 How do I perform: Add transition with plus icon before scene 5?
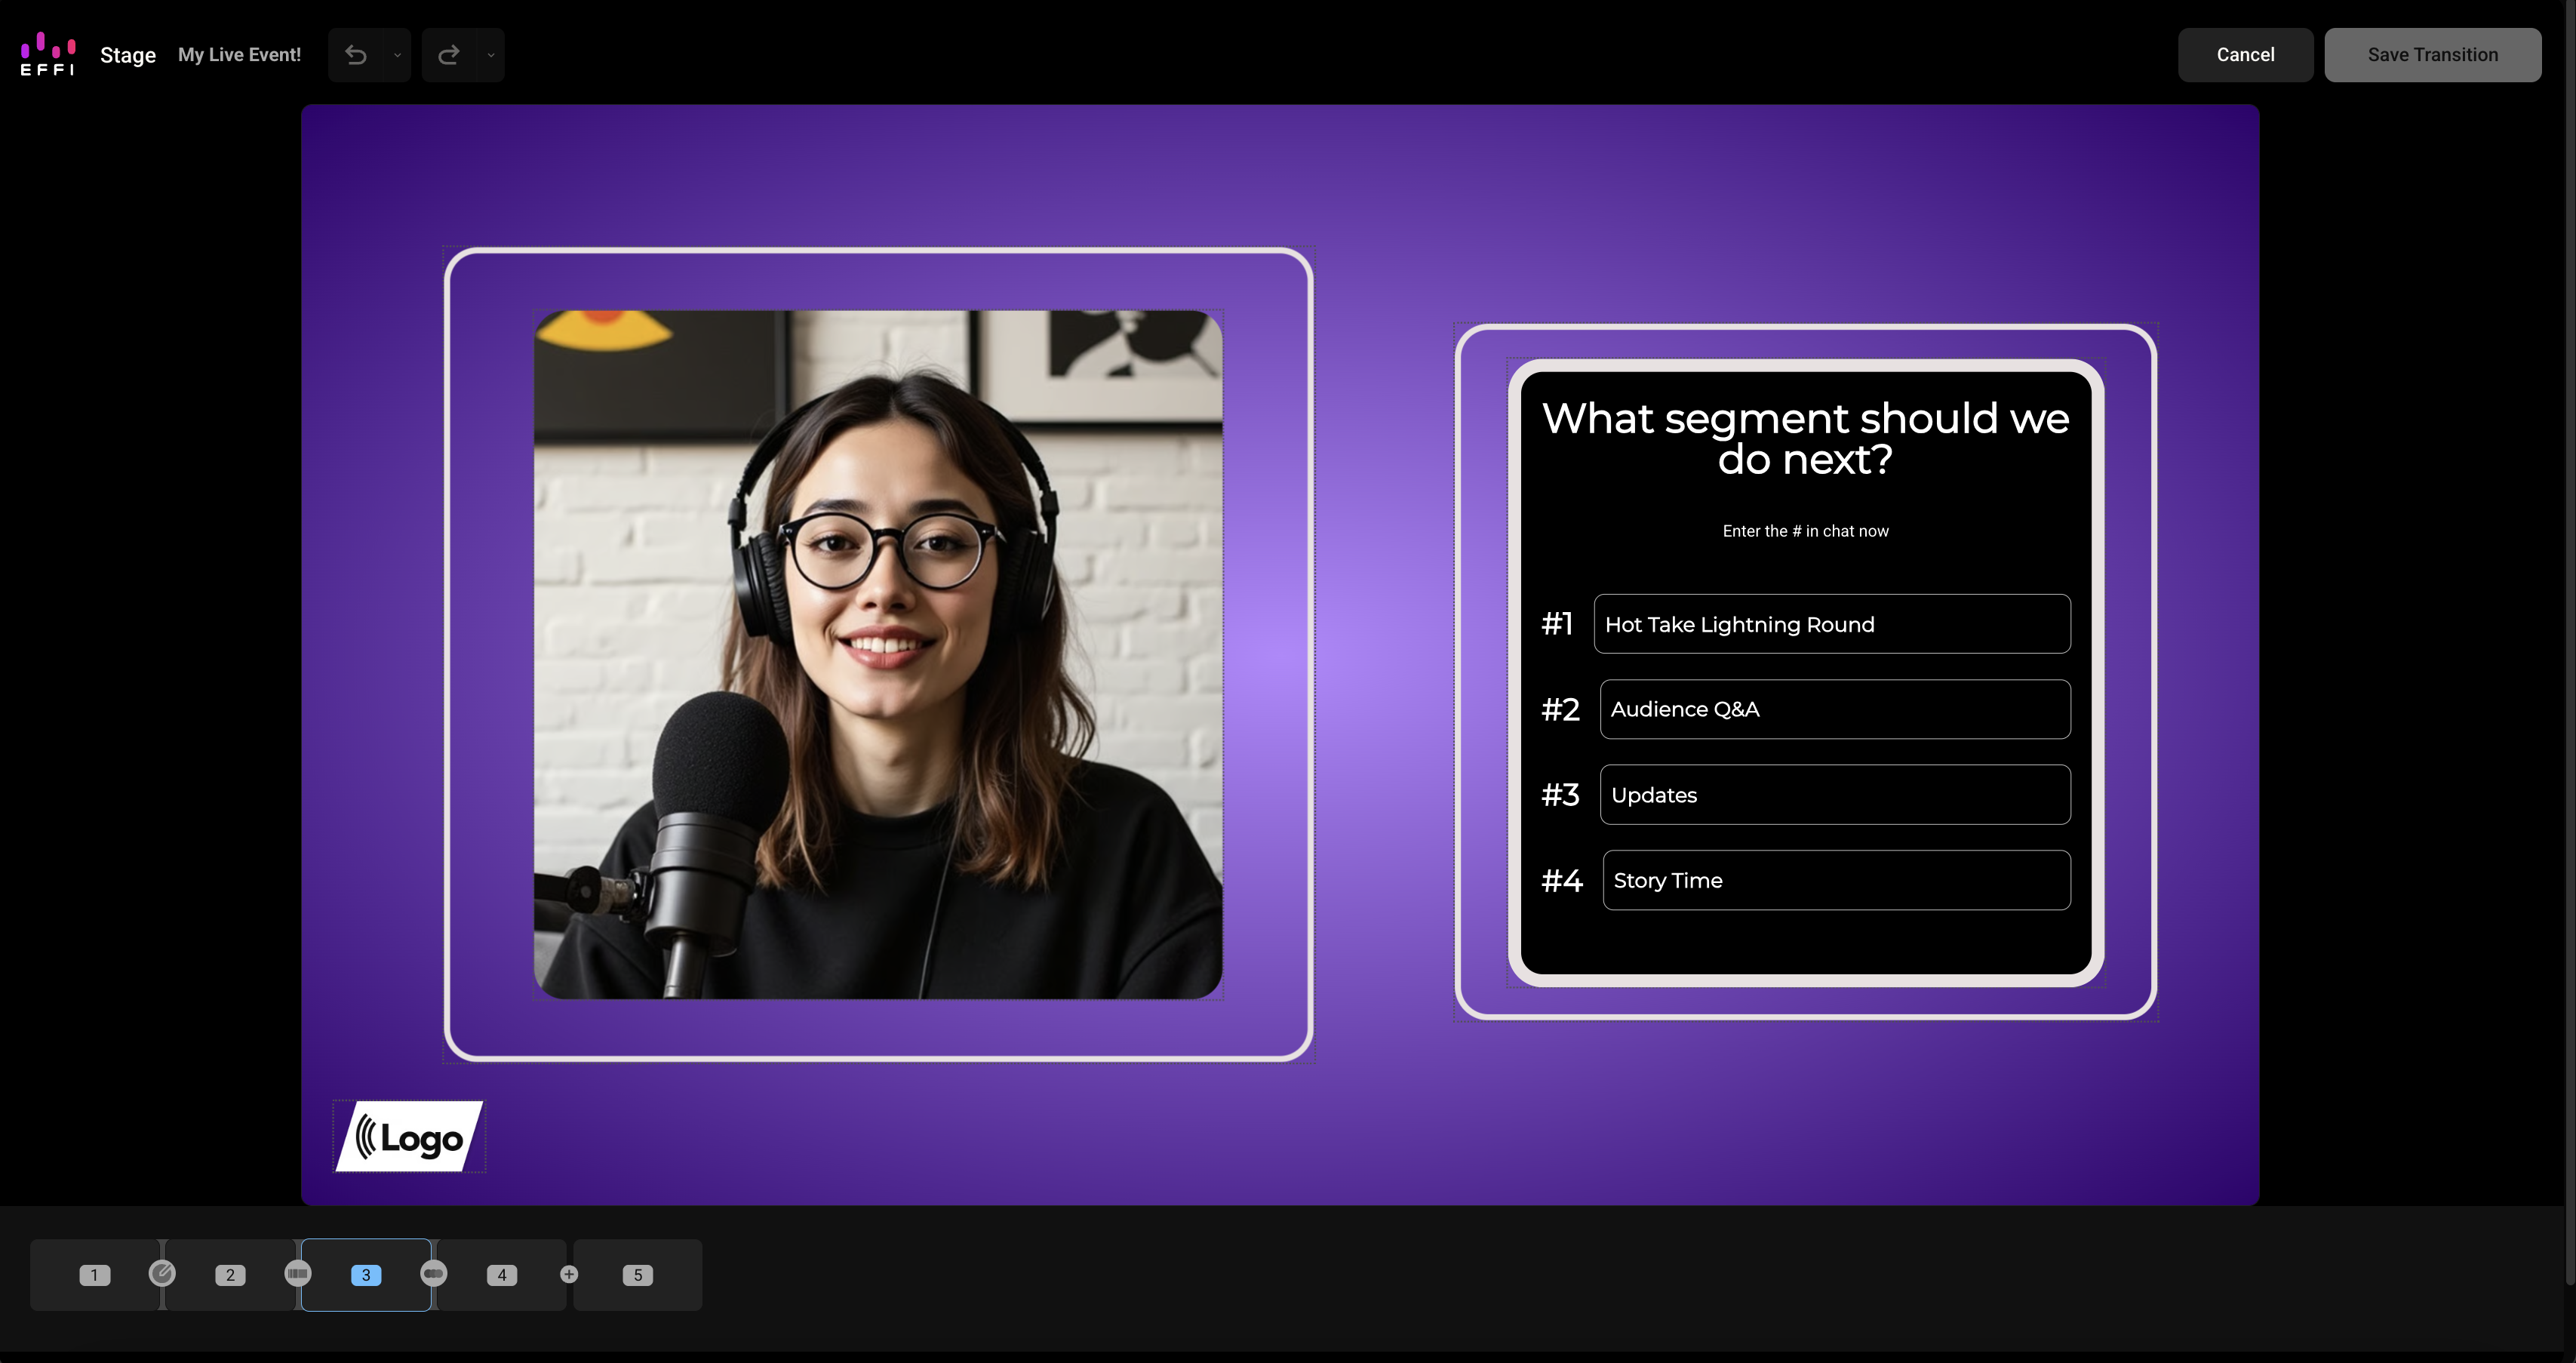(x=569, y=1274)
